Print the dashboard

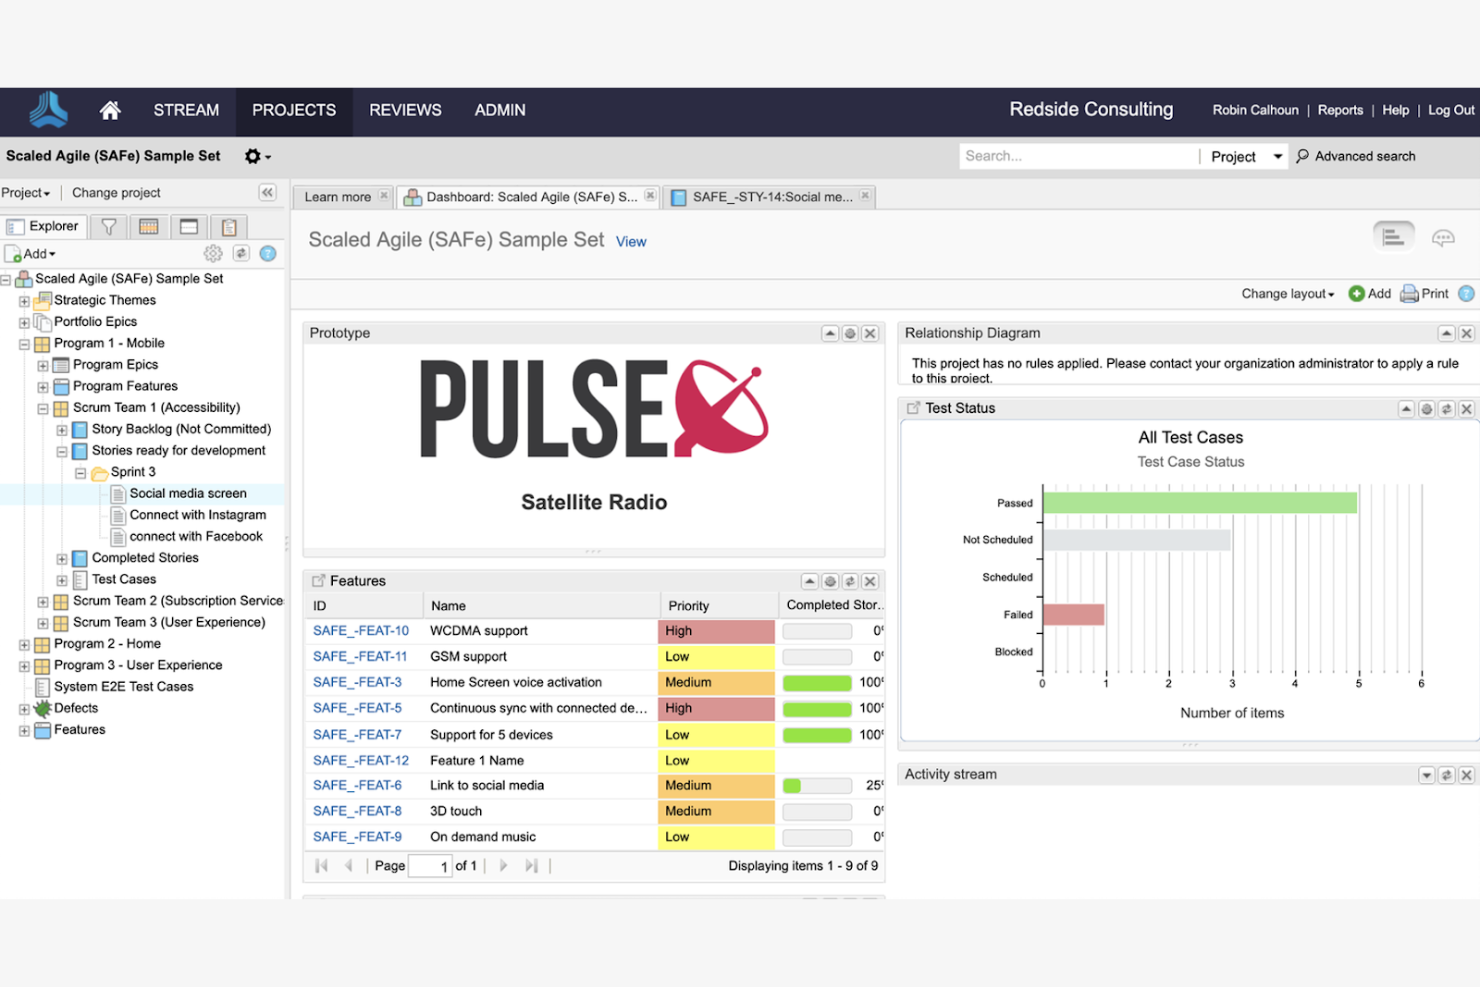[1425, 294]
